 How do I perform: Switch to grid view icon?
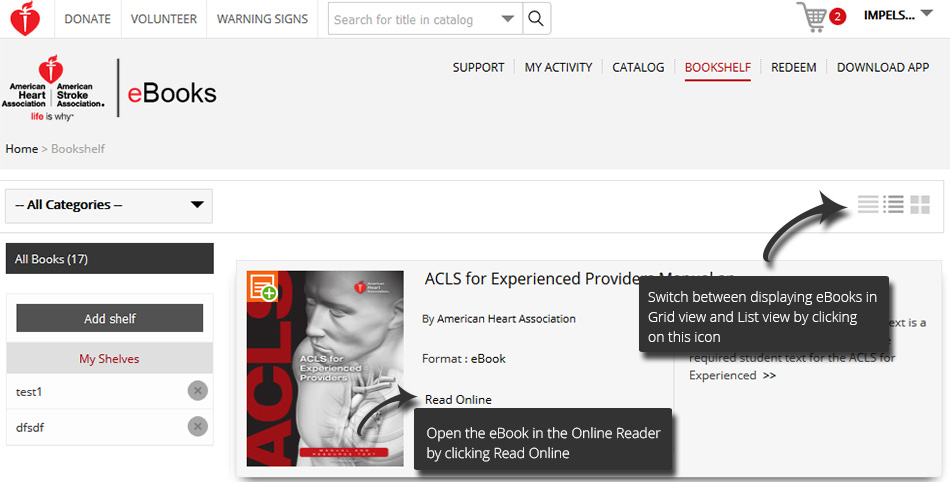[920, 205]
